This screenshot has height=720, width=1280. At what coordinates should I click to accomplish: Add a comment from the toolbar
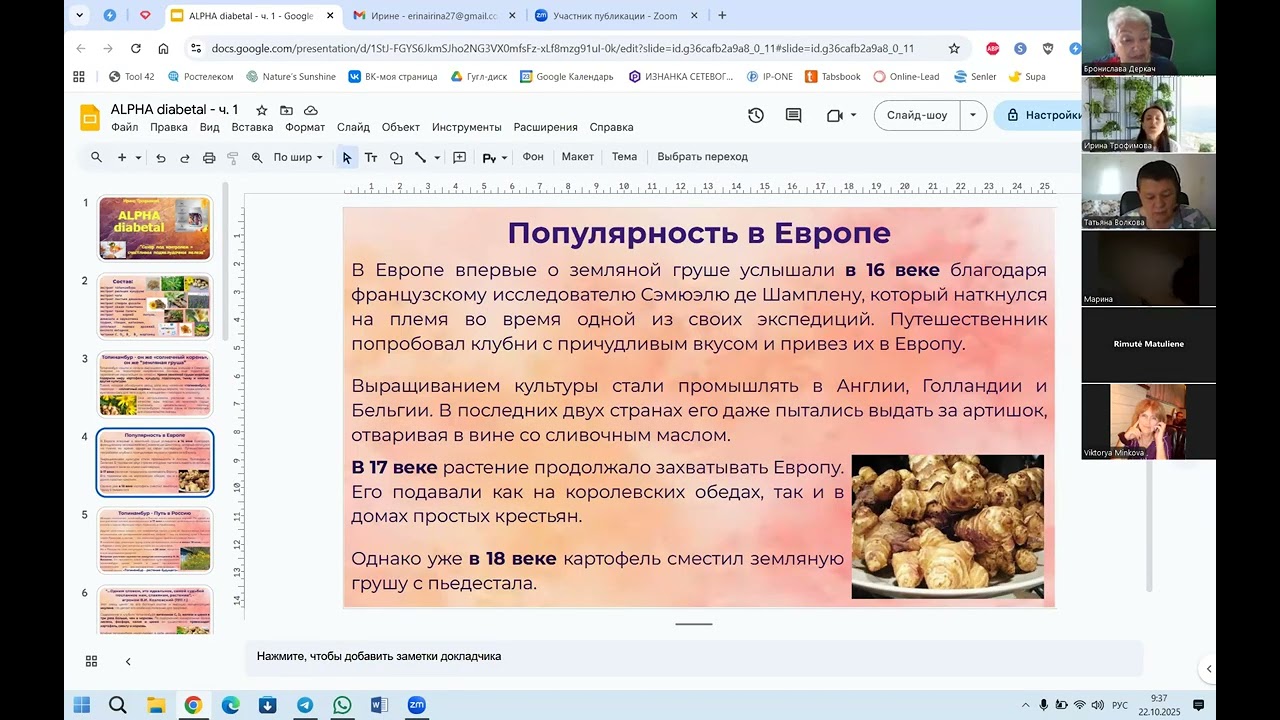click(460, 158)
